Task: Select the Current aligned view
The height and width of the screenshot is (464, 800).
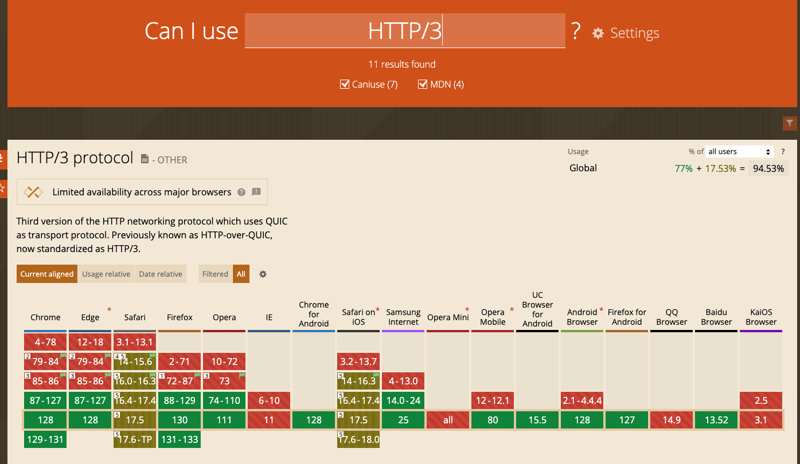Action: 47,274
